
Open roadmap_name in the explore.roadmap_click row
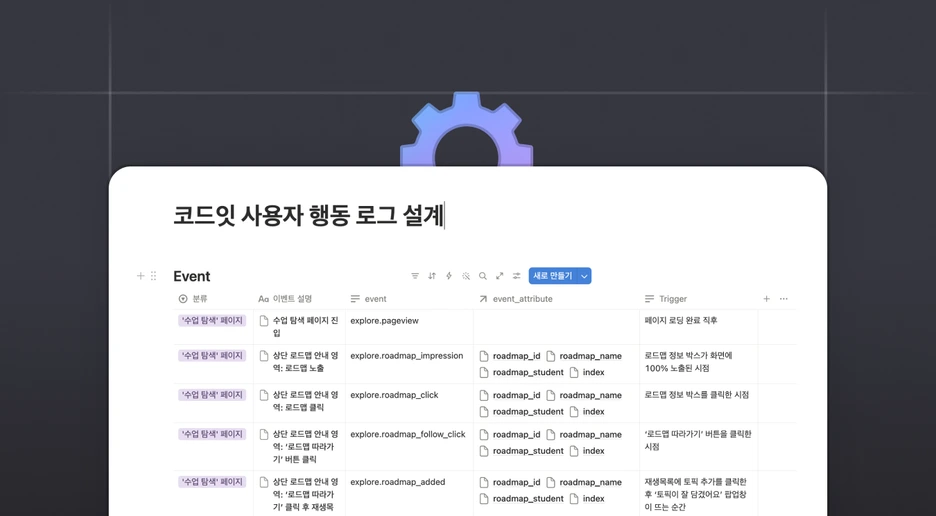(584, 395)
